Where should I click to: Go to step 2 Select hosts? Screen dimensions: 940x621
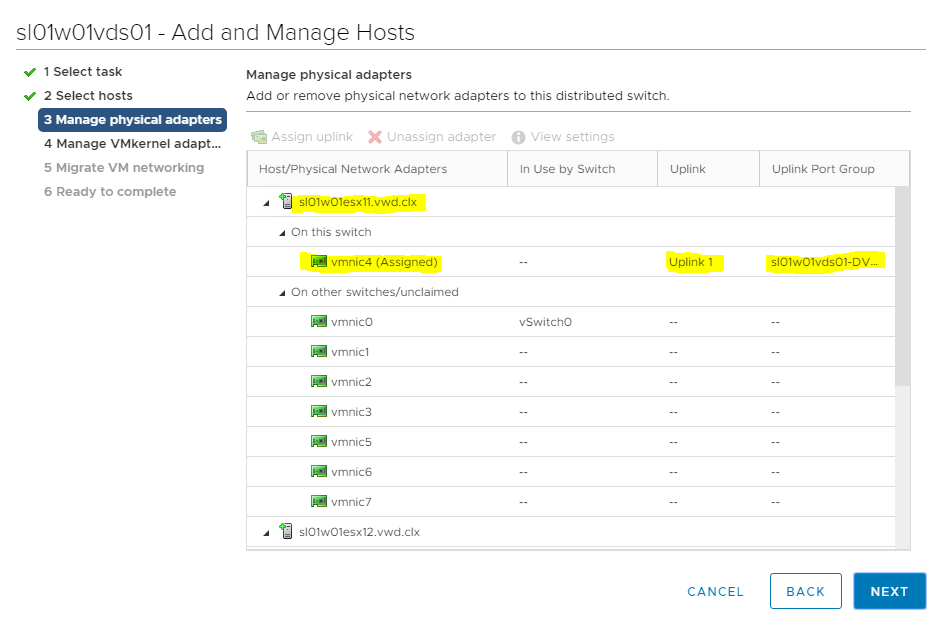point(88,96)
